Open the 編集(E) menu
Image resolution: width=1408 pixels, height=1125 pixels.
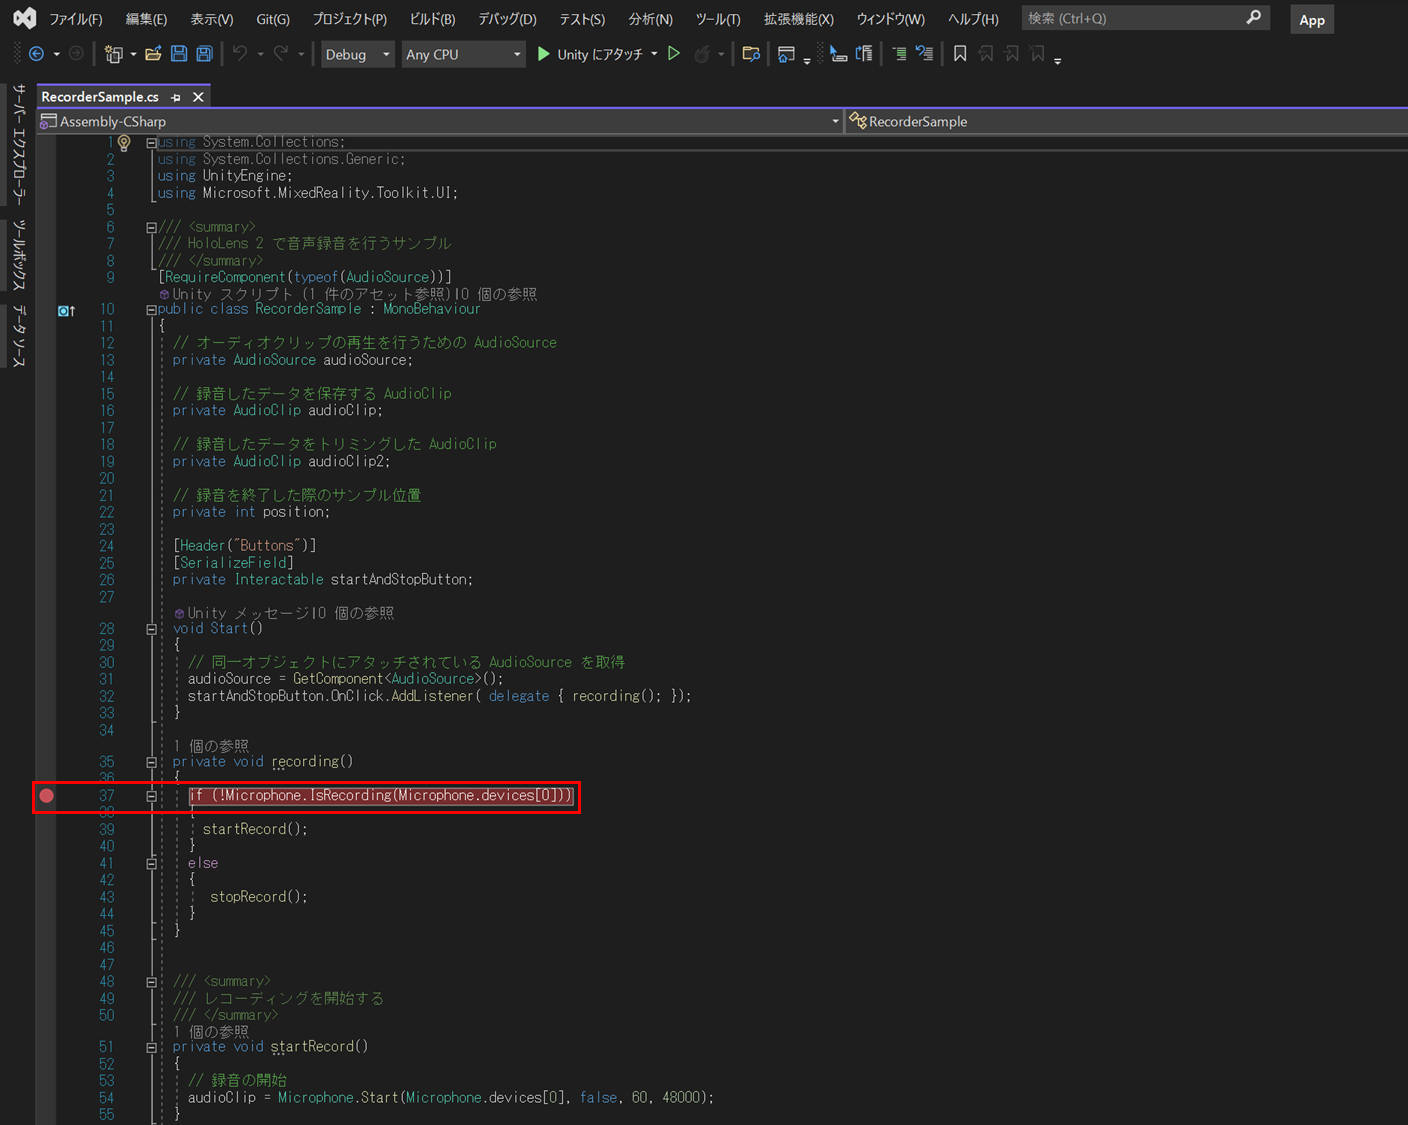click(146, 19)
